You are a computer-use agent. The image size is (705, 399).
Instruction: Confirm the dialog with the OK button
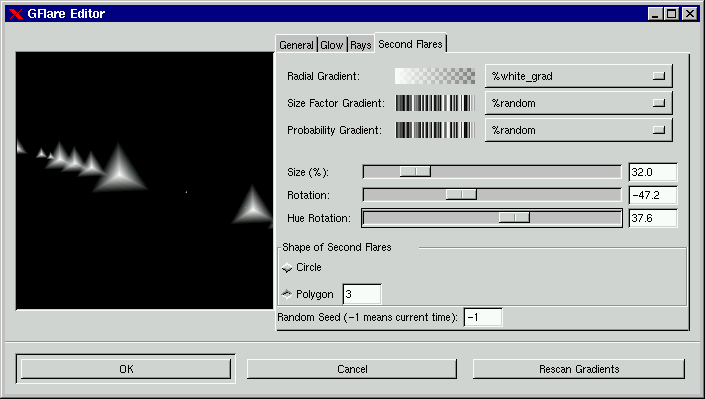tap(126, 369)
